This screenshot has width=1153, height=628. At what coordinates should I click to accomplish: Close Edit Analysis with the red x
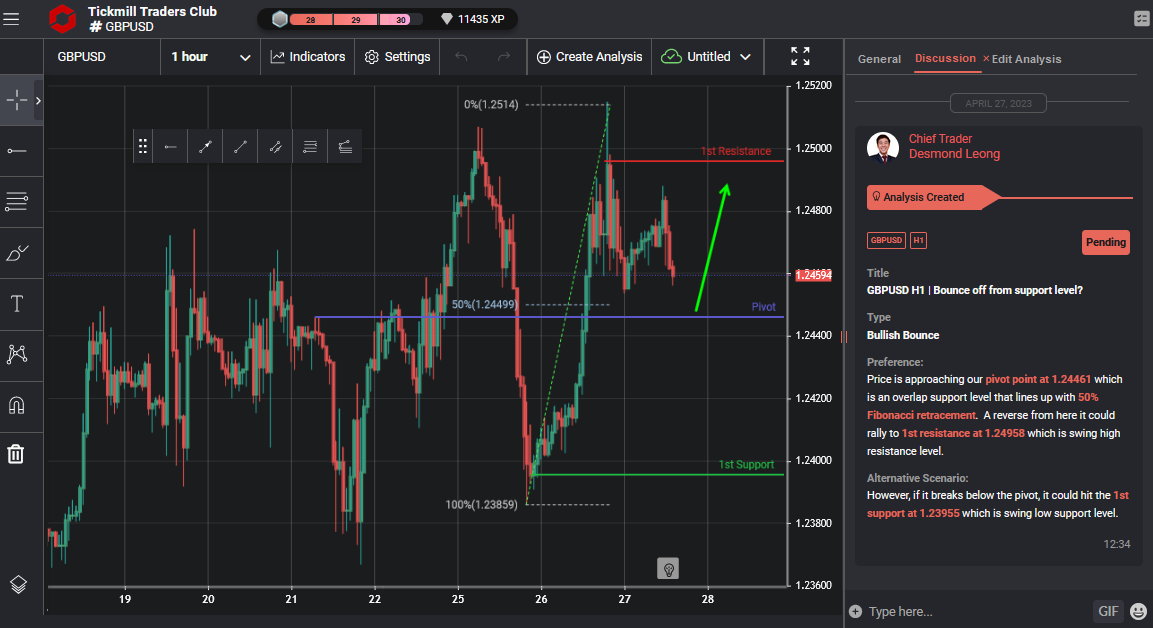tap(986, 59)
